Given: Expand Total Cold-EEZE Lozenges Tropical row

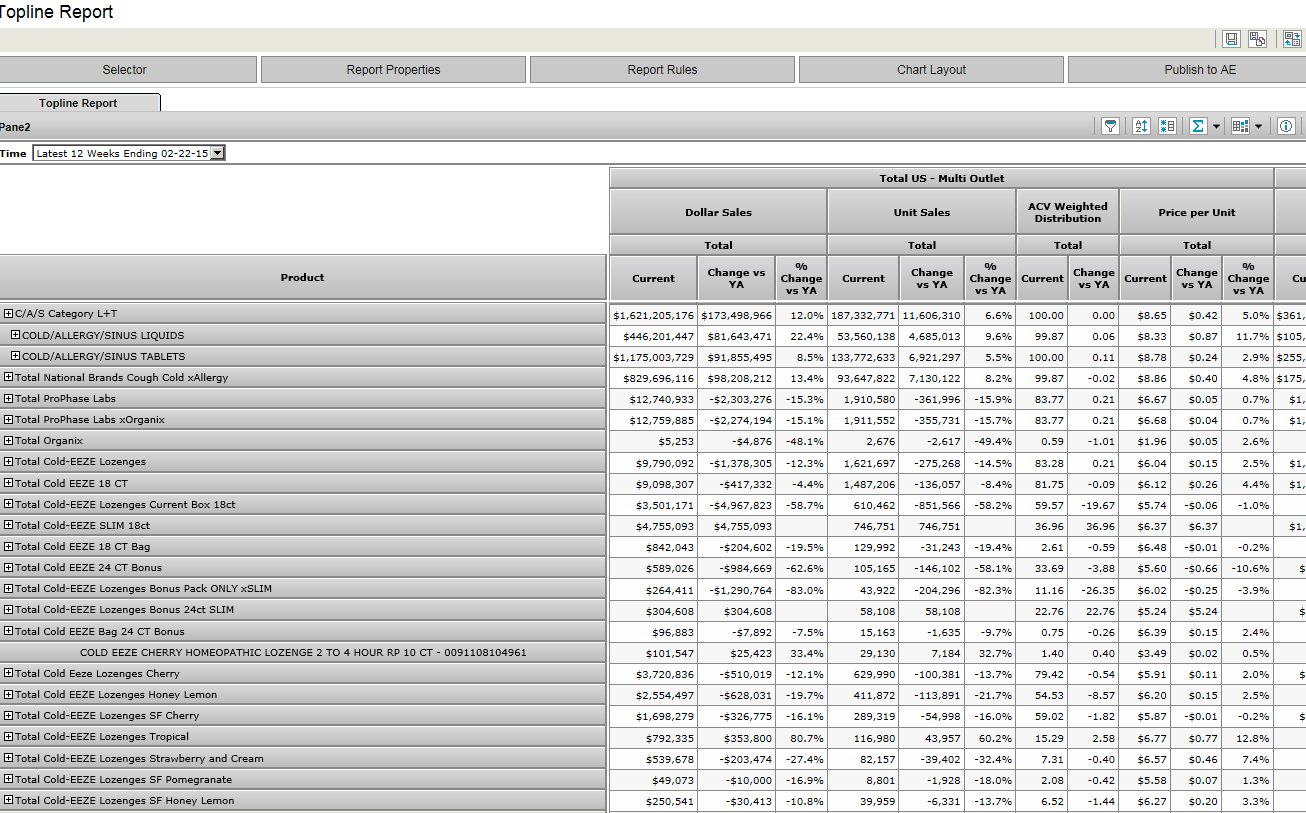Looking at the screenshot, I should 9,736.
